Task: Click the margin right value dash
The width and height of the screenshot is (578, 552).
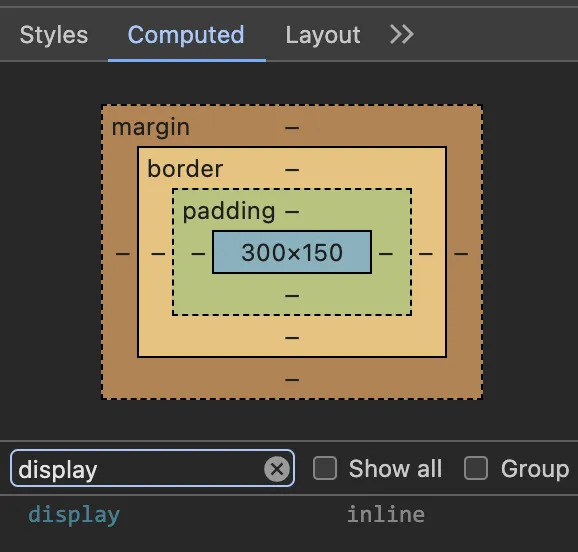Action: [461, 254]
